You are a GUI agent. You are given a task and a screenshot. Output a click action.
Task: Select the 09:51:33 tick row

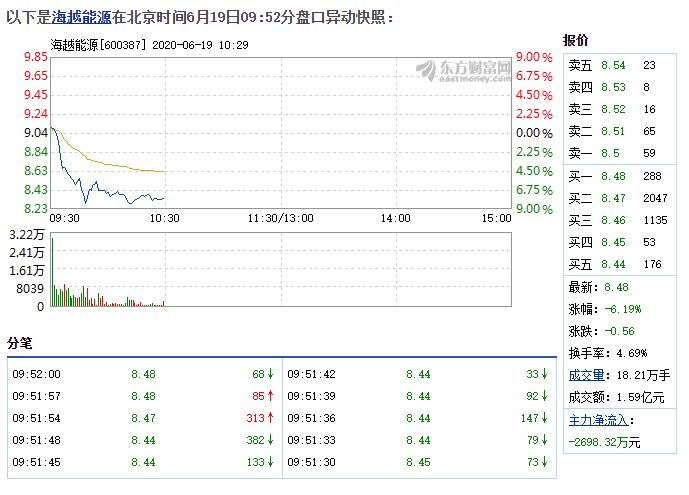coord(418,440)
